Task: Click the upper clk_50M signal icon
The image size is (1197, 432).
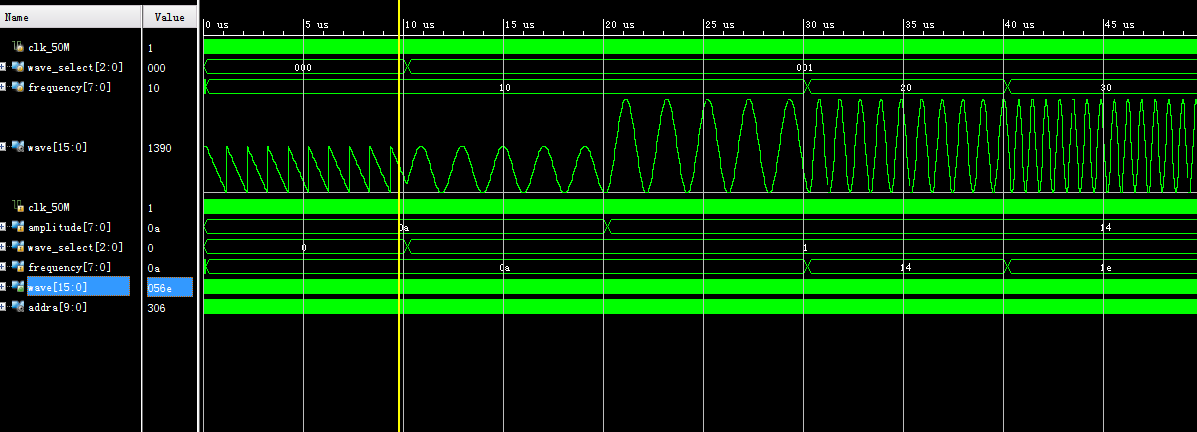Action: tap(18, 47)
